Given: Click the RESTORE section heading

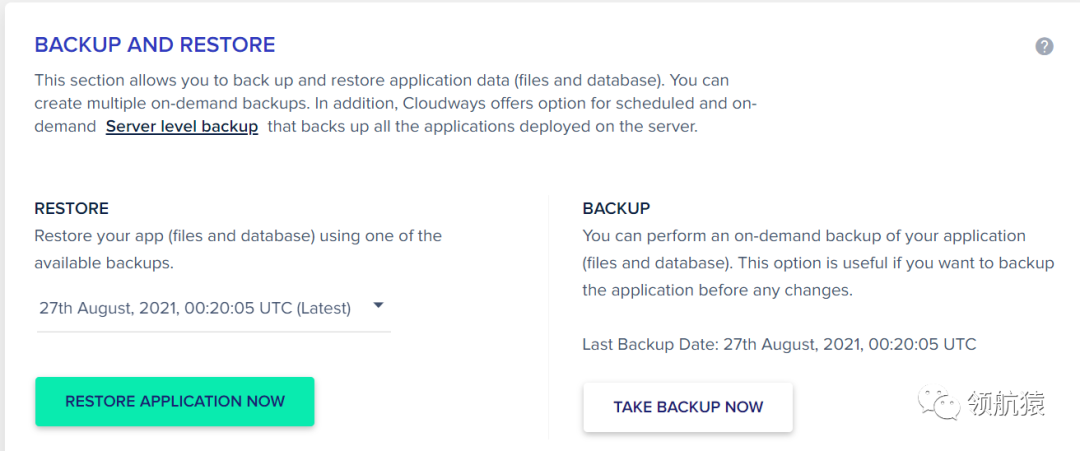Looking at the screenshot, I should click(x=71, y=209).
